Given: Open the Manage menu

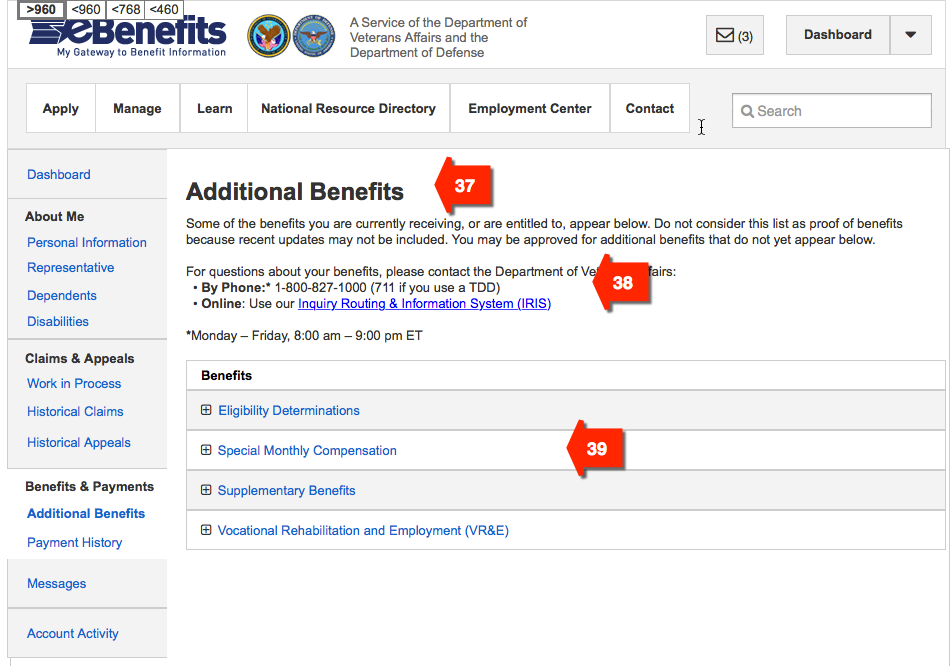Looking at the screenshot, I should (138, 108).
